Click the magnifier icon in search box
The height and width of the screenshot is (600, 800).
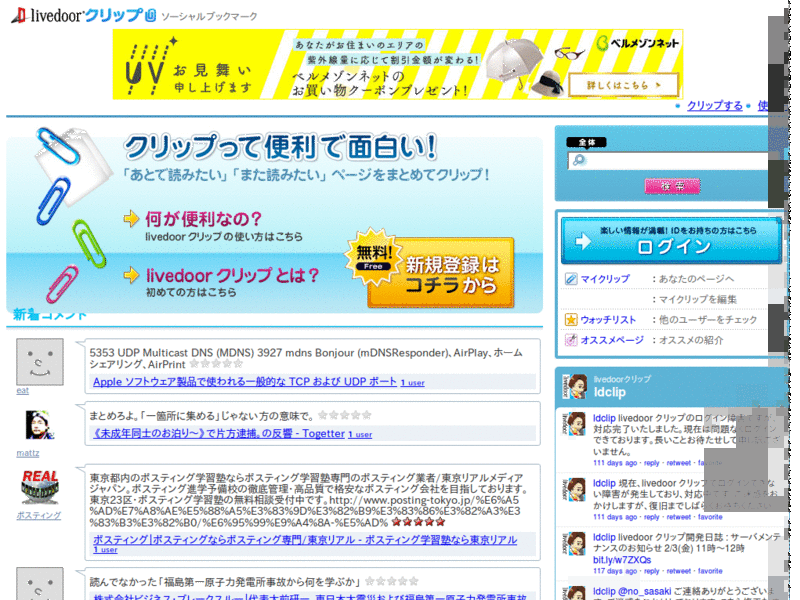[579, 160]
